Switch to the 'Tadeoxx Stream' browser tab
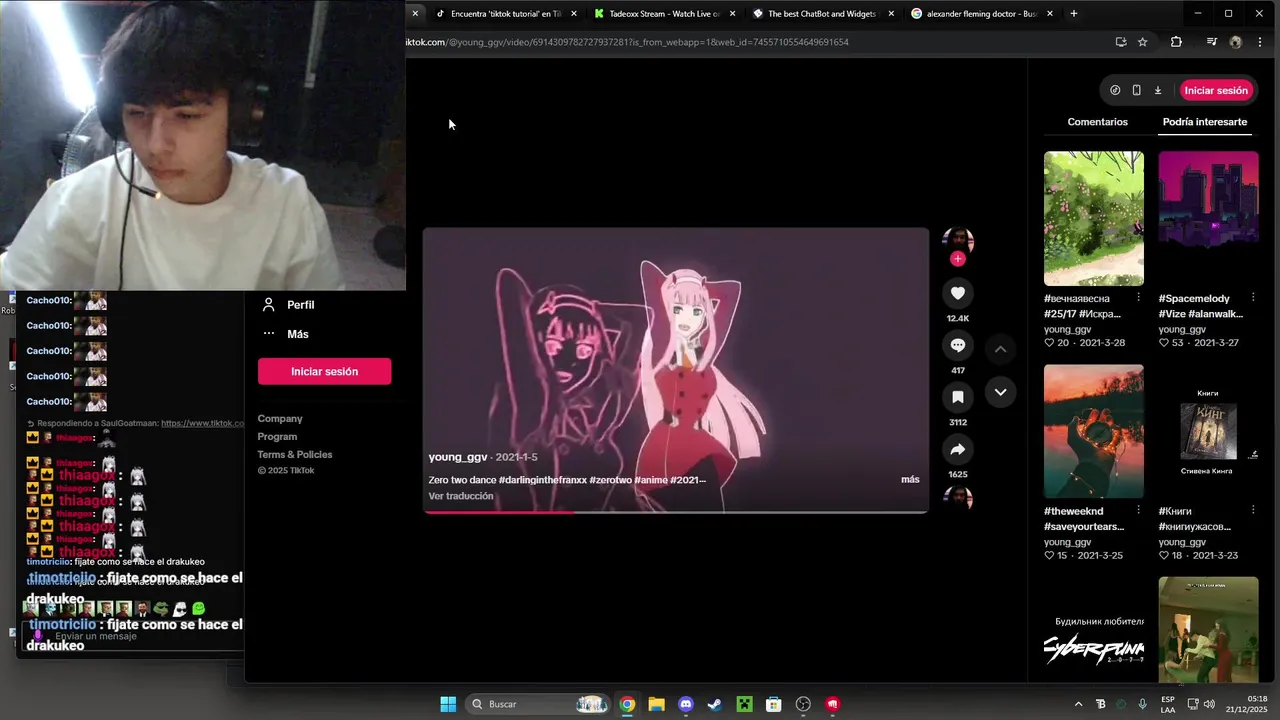Screen dimensions: 1280x720 pyautogui.click(x=663, y=14)
